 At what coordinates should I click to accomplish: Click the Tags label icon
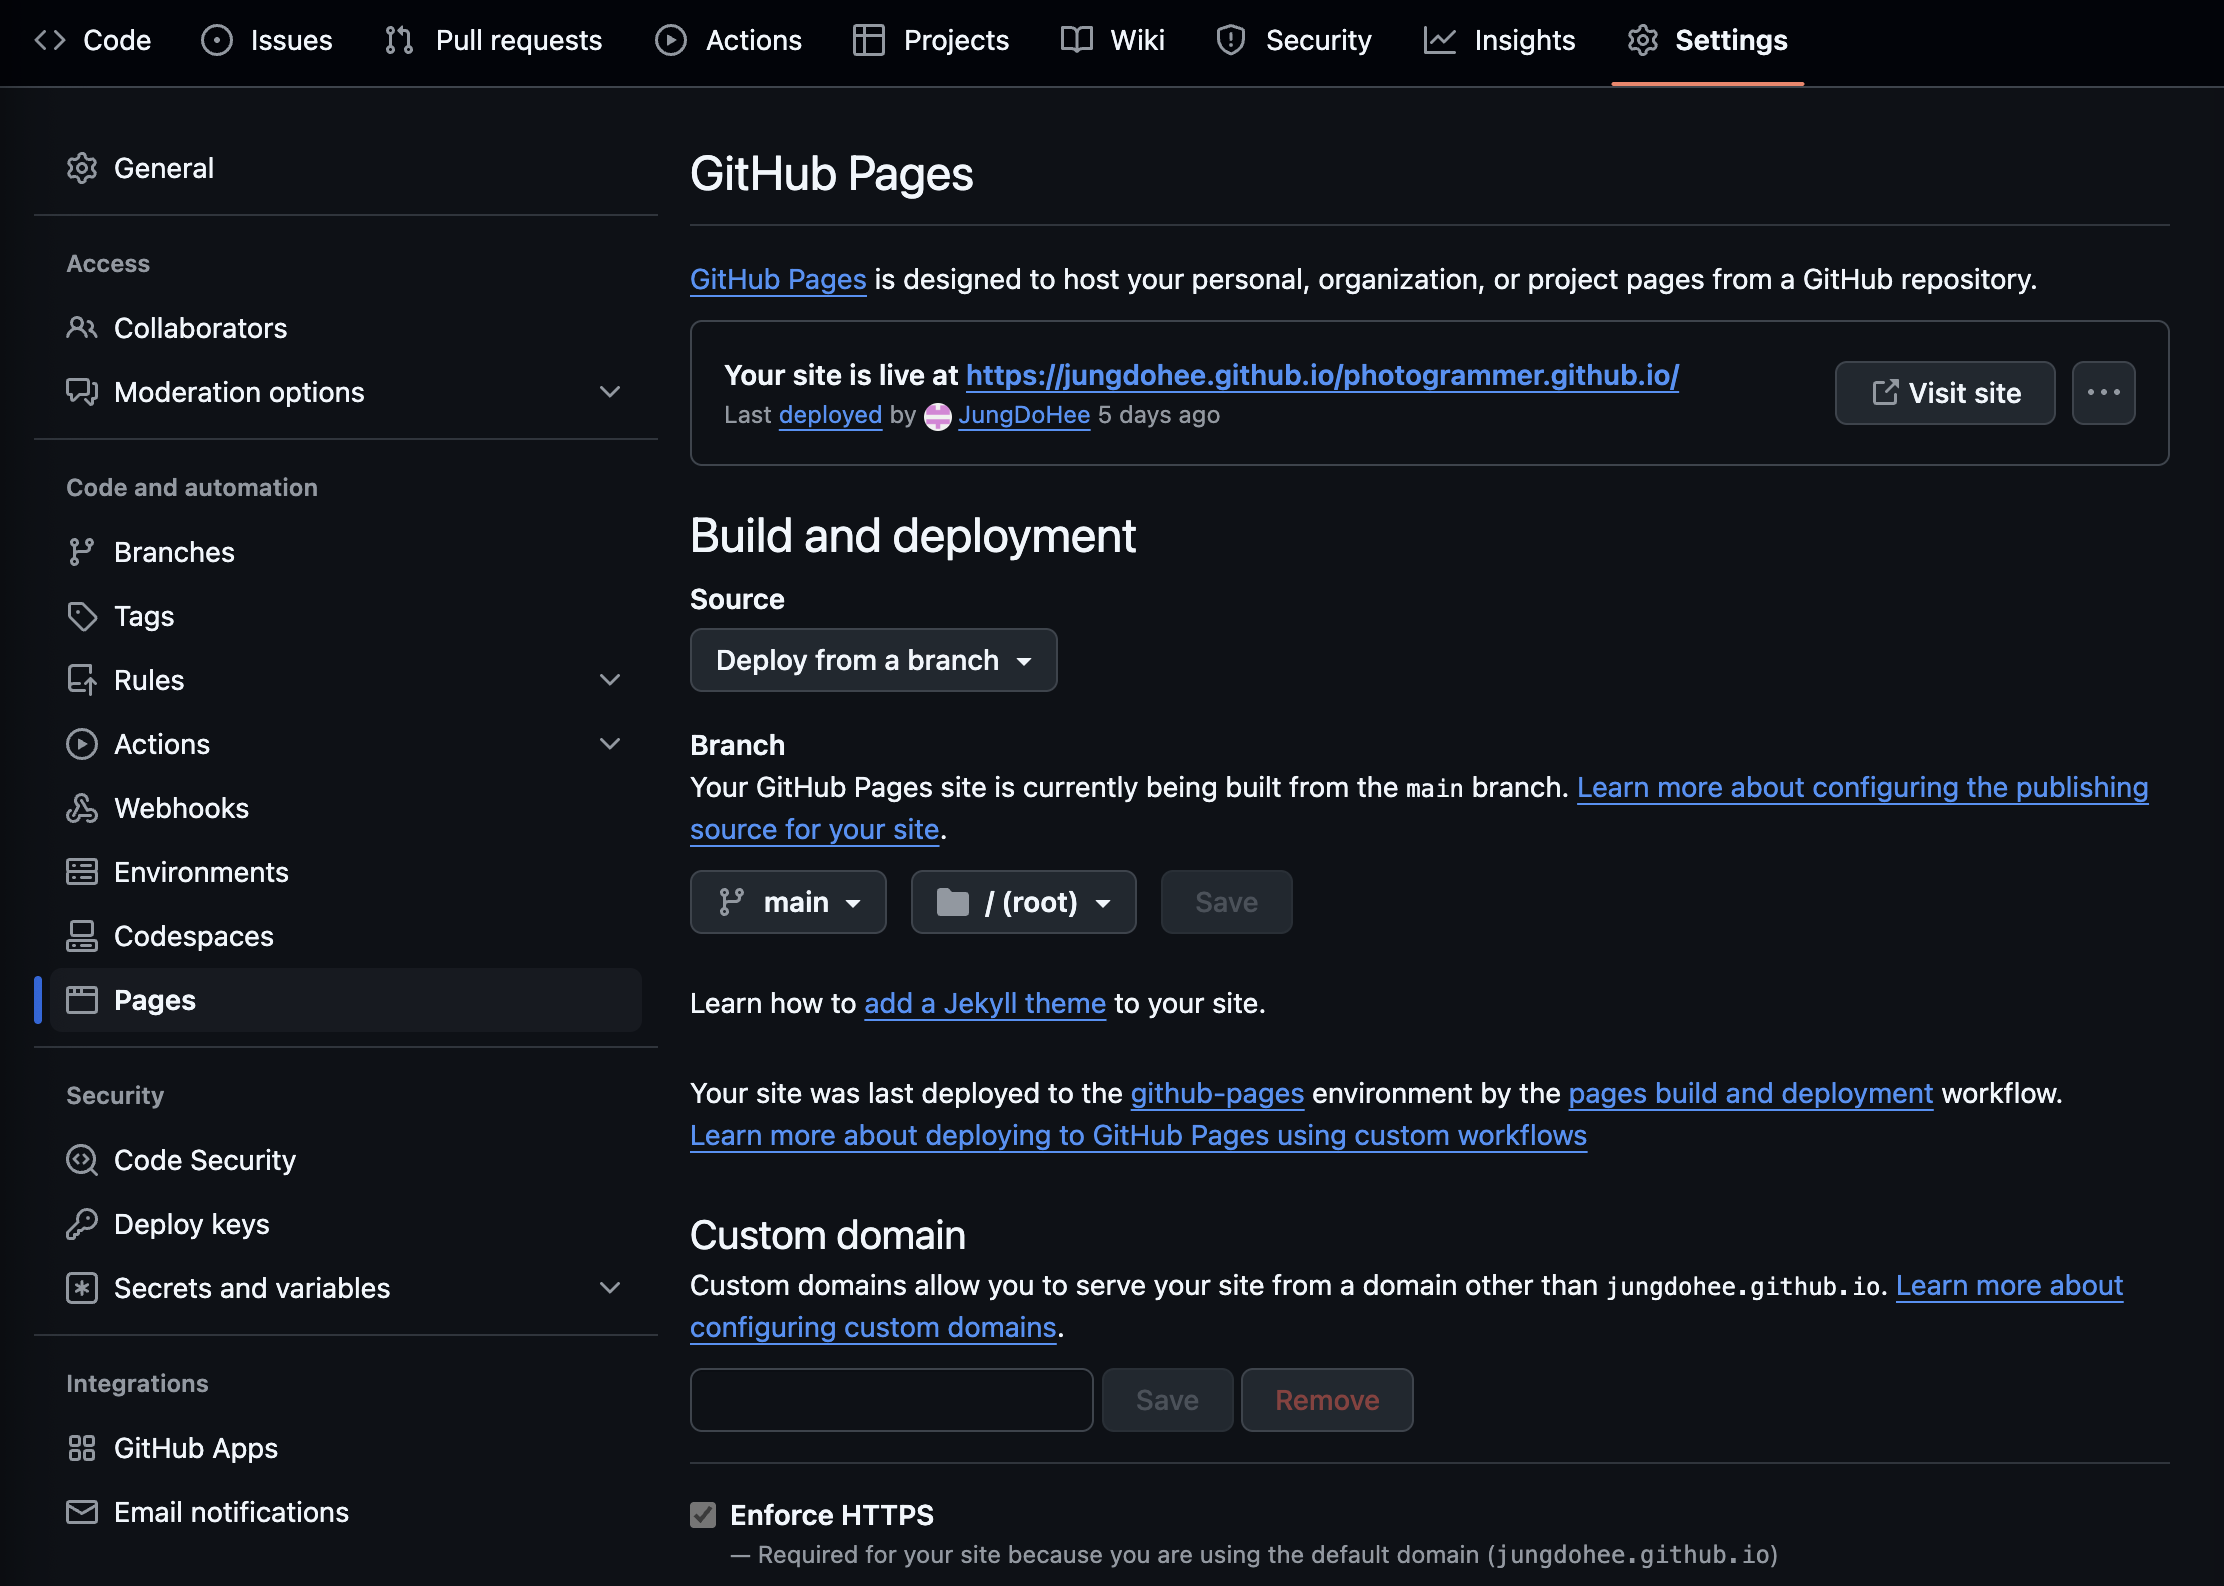[x=82, y=616]
